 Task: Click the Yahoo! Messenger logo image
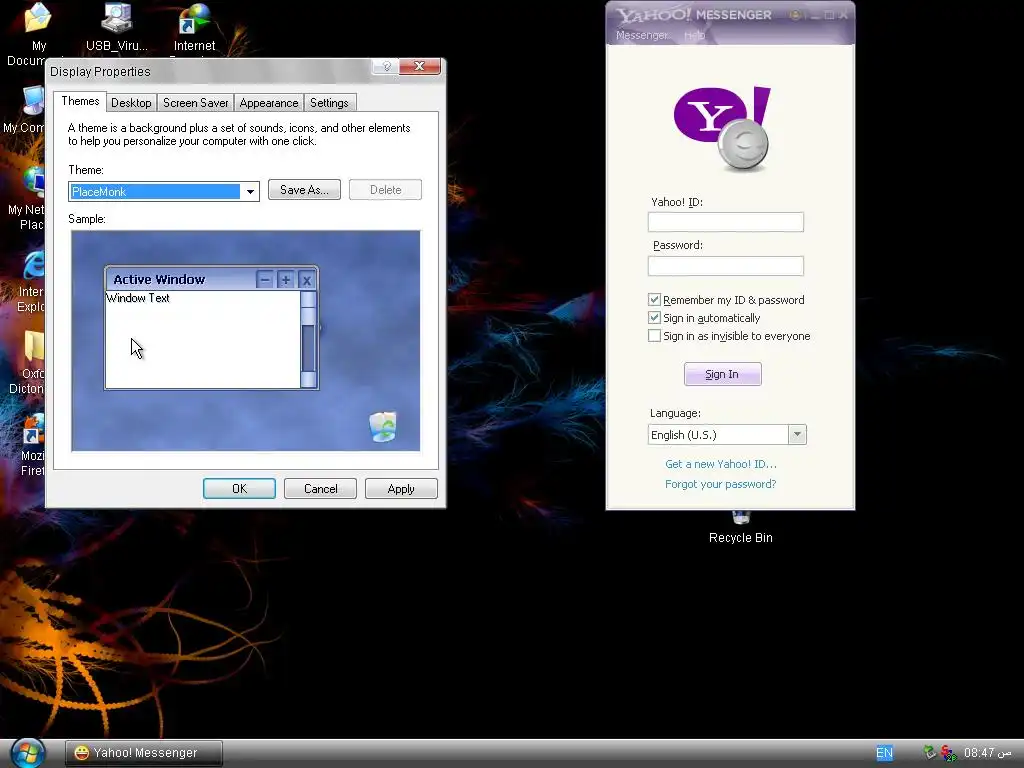(x=724, y=128)
